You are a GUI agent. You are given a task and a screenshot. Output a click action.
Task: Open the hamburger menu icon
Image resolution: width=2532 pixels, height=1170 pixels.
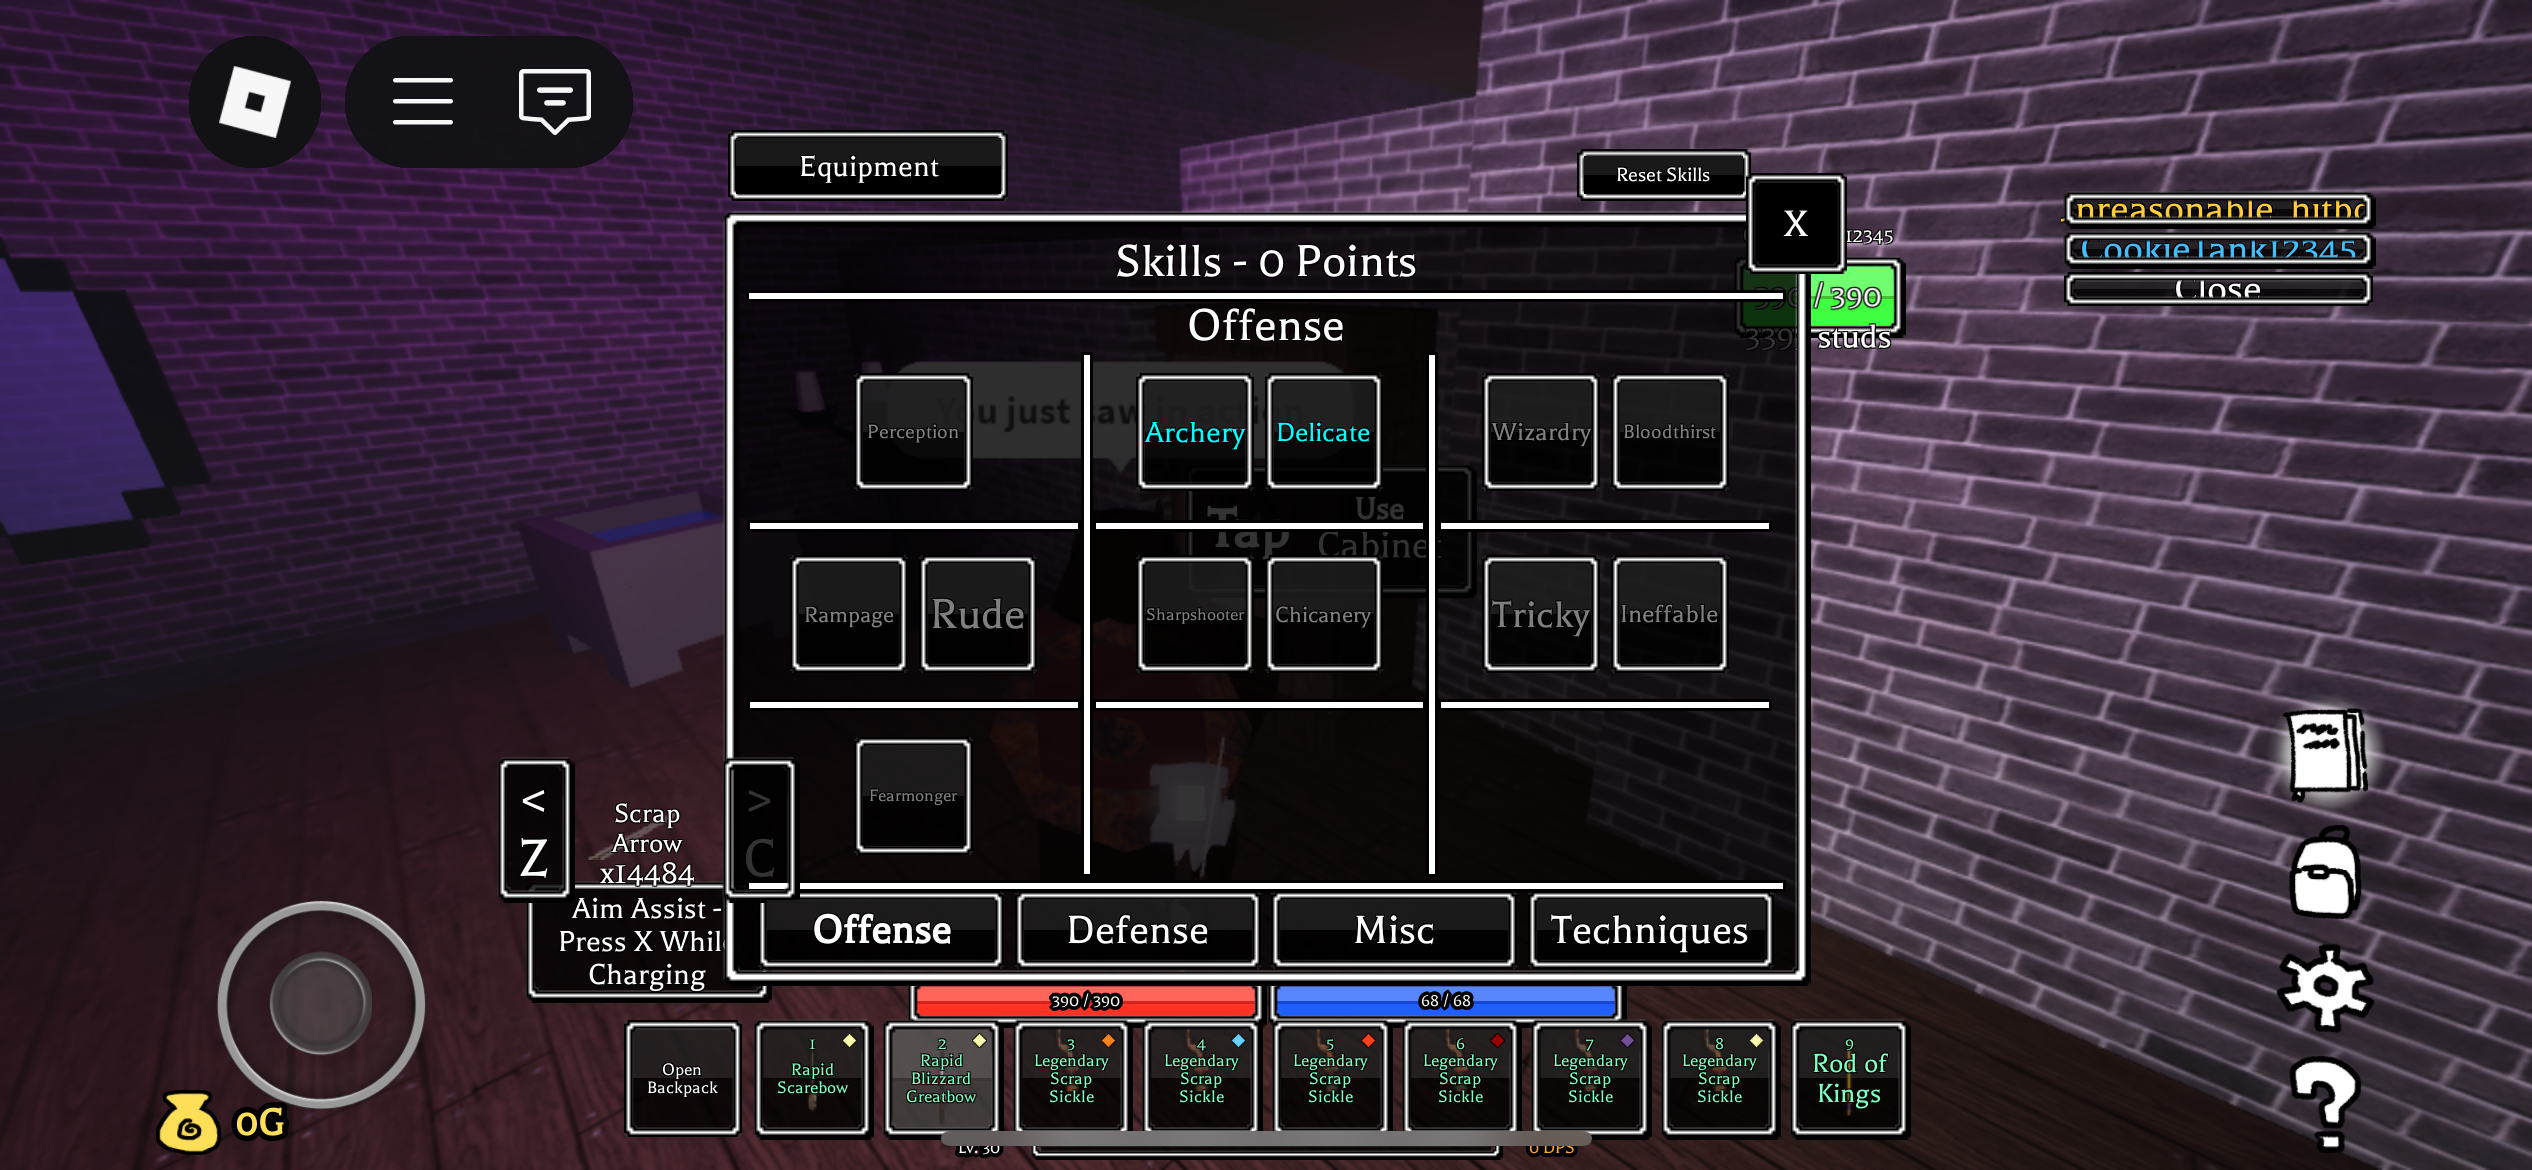(423, 102)
